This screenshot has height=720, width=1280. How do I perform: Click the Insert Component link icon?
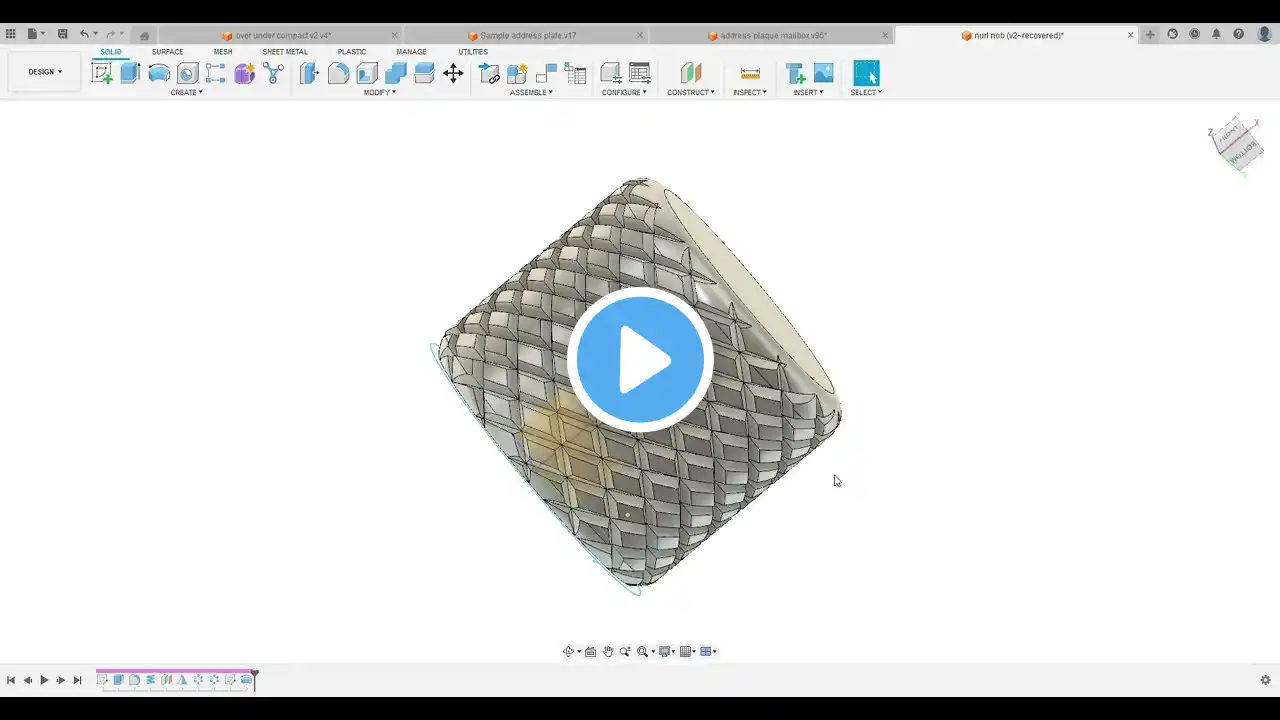coord(489,73)
